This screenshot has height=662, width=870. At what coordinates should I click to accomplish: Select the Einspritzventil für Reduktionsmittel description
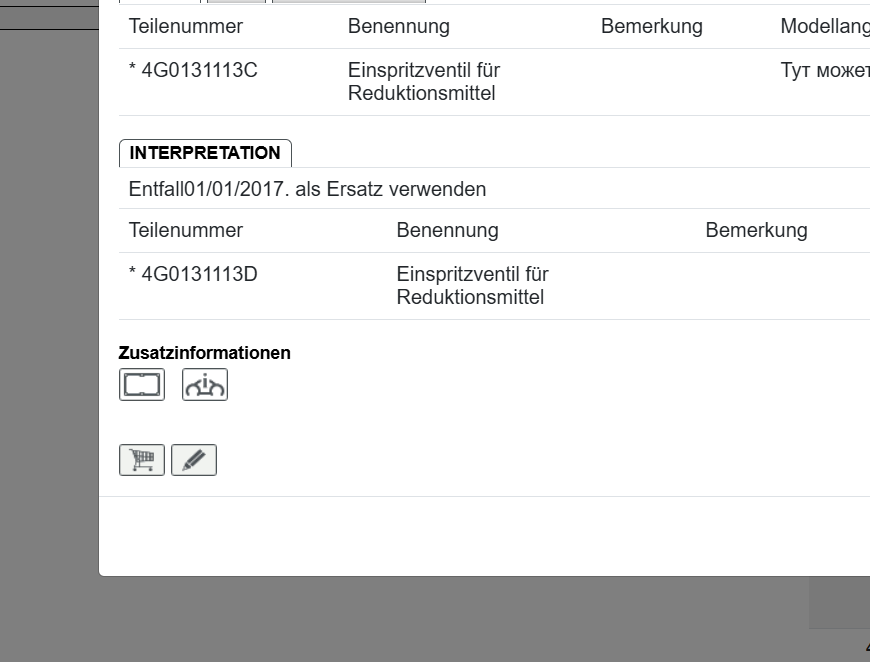tap(424, 82)
